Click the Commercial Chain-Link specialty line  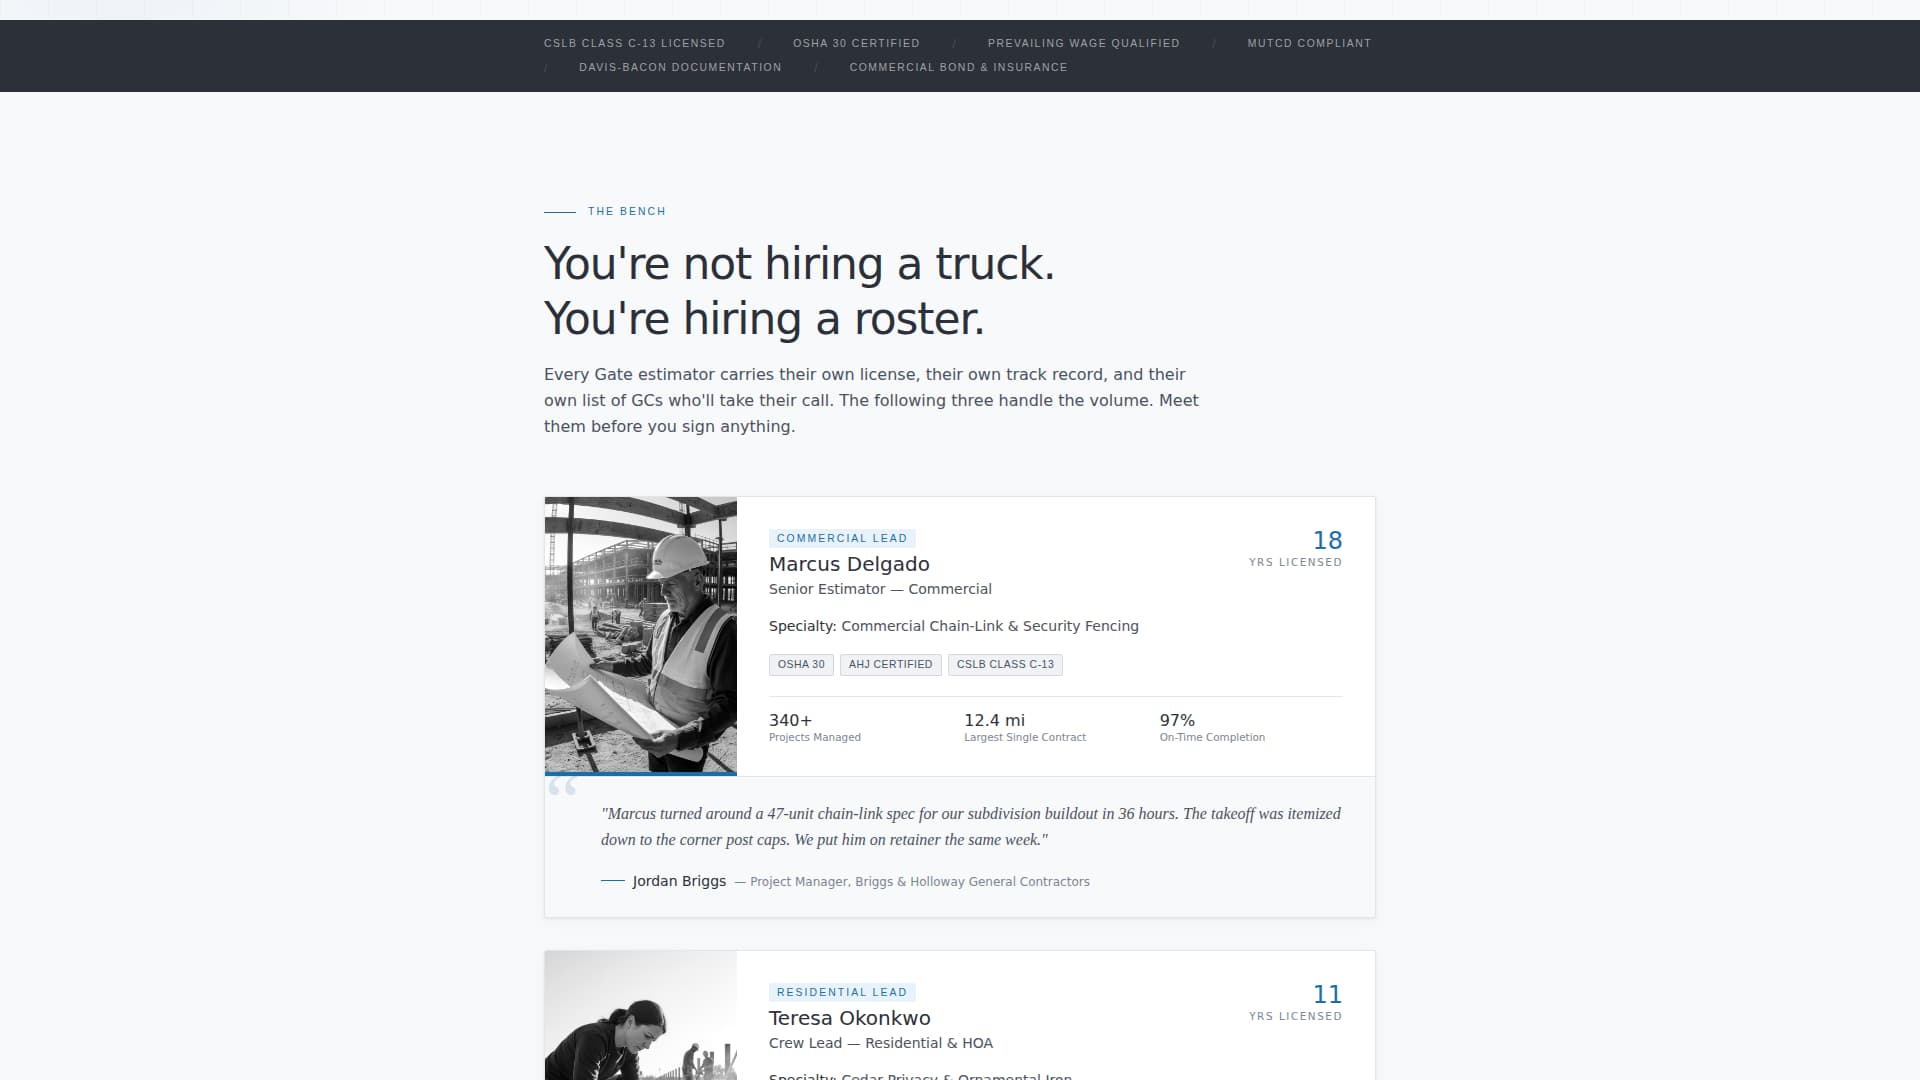[953, 626]
